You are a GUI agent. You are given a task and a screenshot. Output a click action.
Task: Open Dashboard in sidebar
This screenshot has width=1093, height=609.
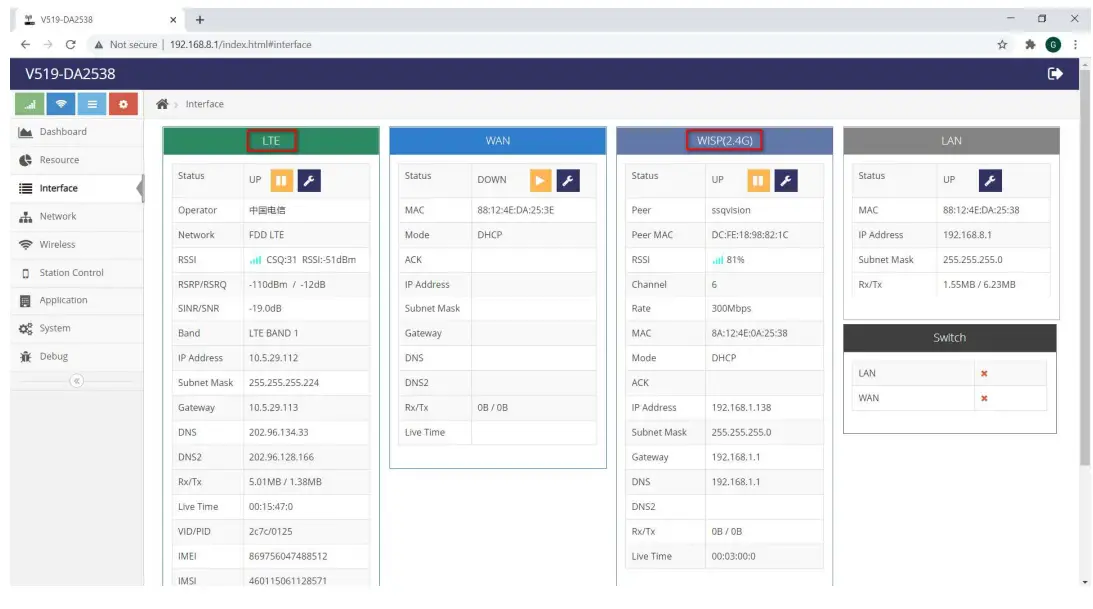77,132
